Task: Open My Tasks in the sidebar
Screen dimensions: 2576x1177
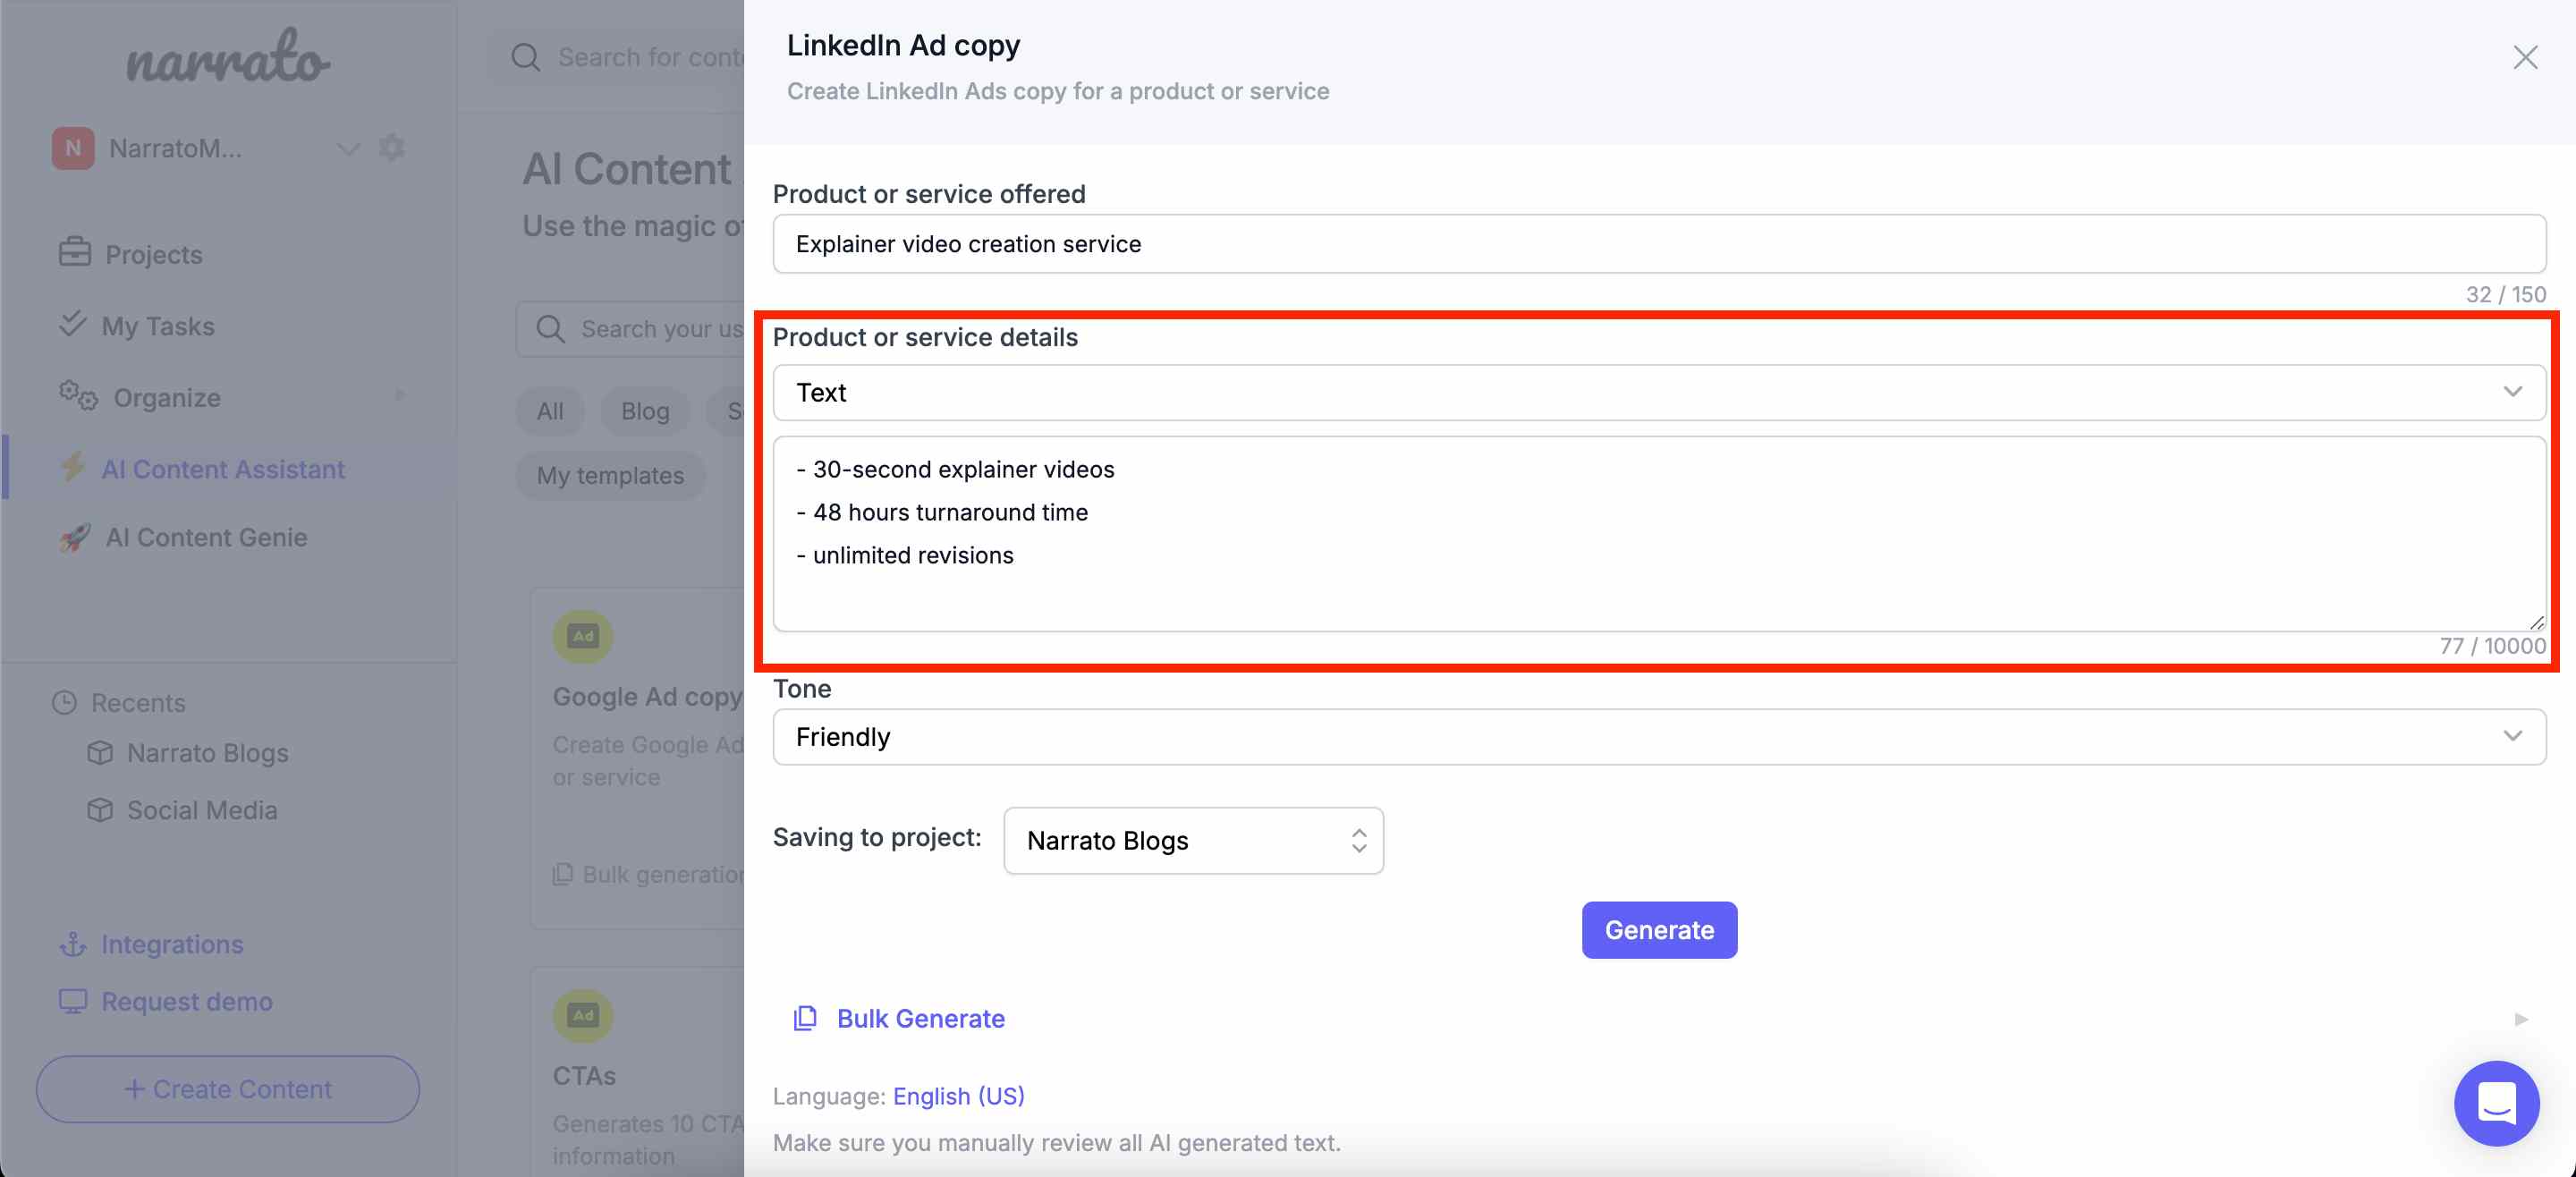Action: click(158, 326)
